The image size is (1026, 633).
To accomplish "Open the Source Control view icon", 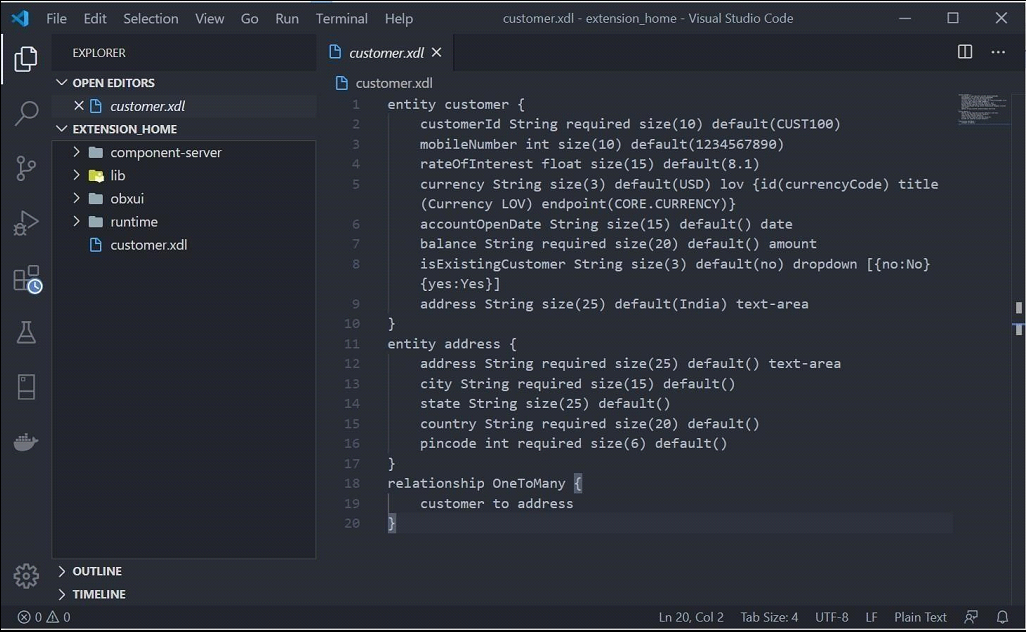I will coord(26,168).
